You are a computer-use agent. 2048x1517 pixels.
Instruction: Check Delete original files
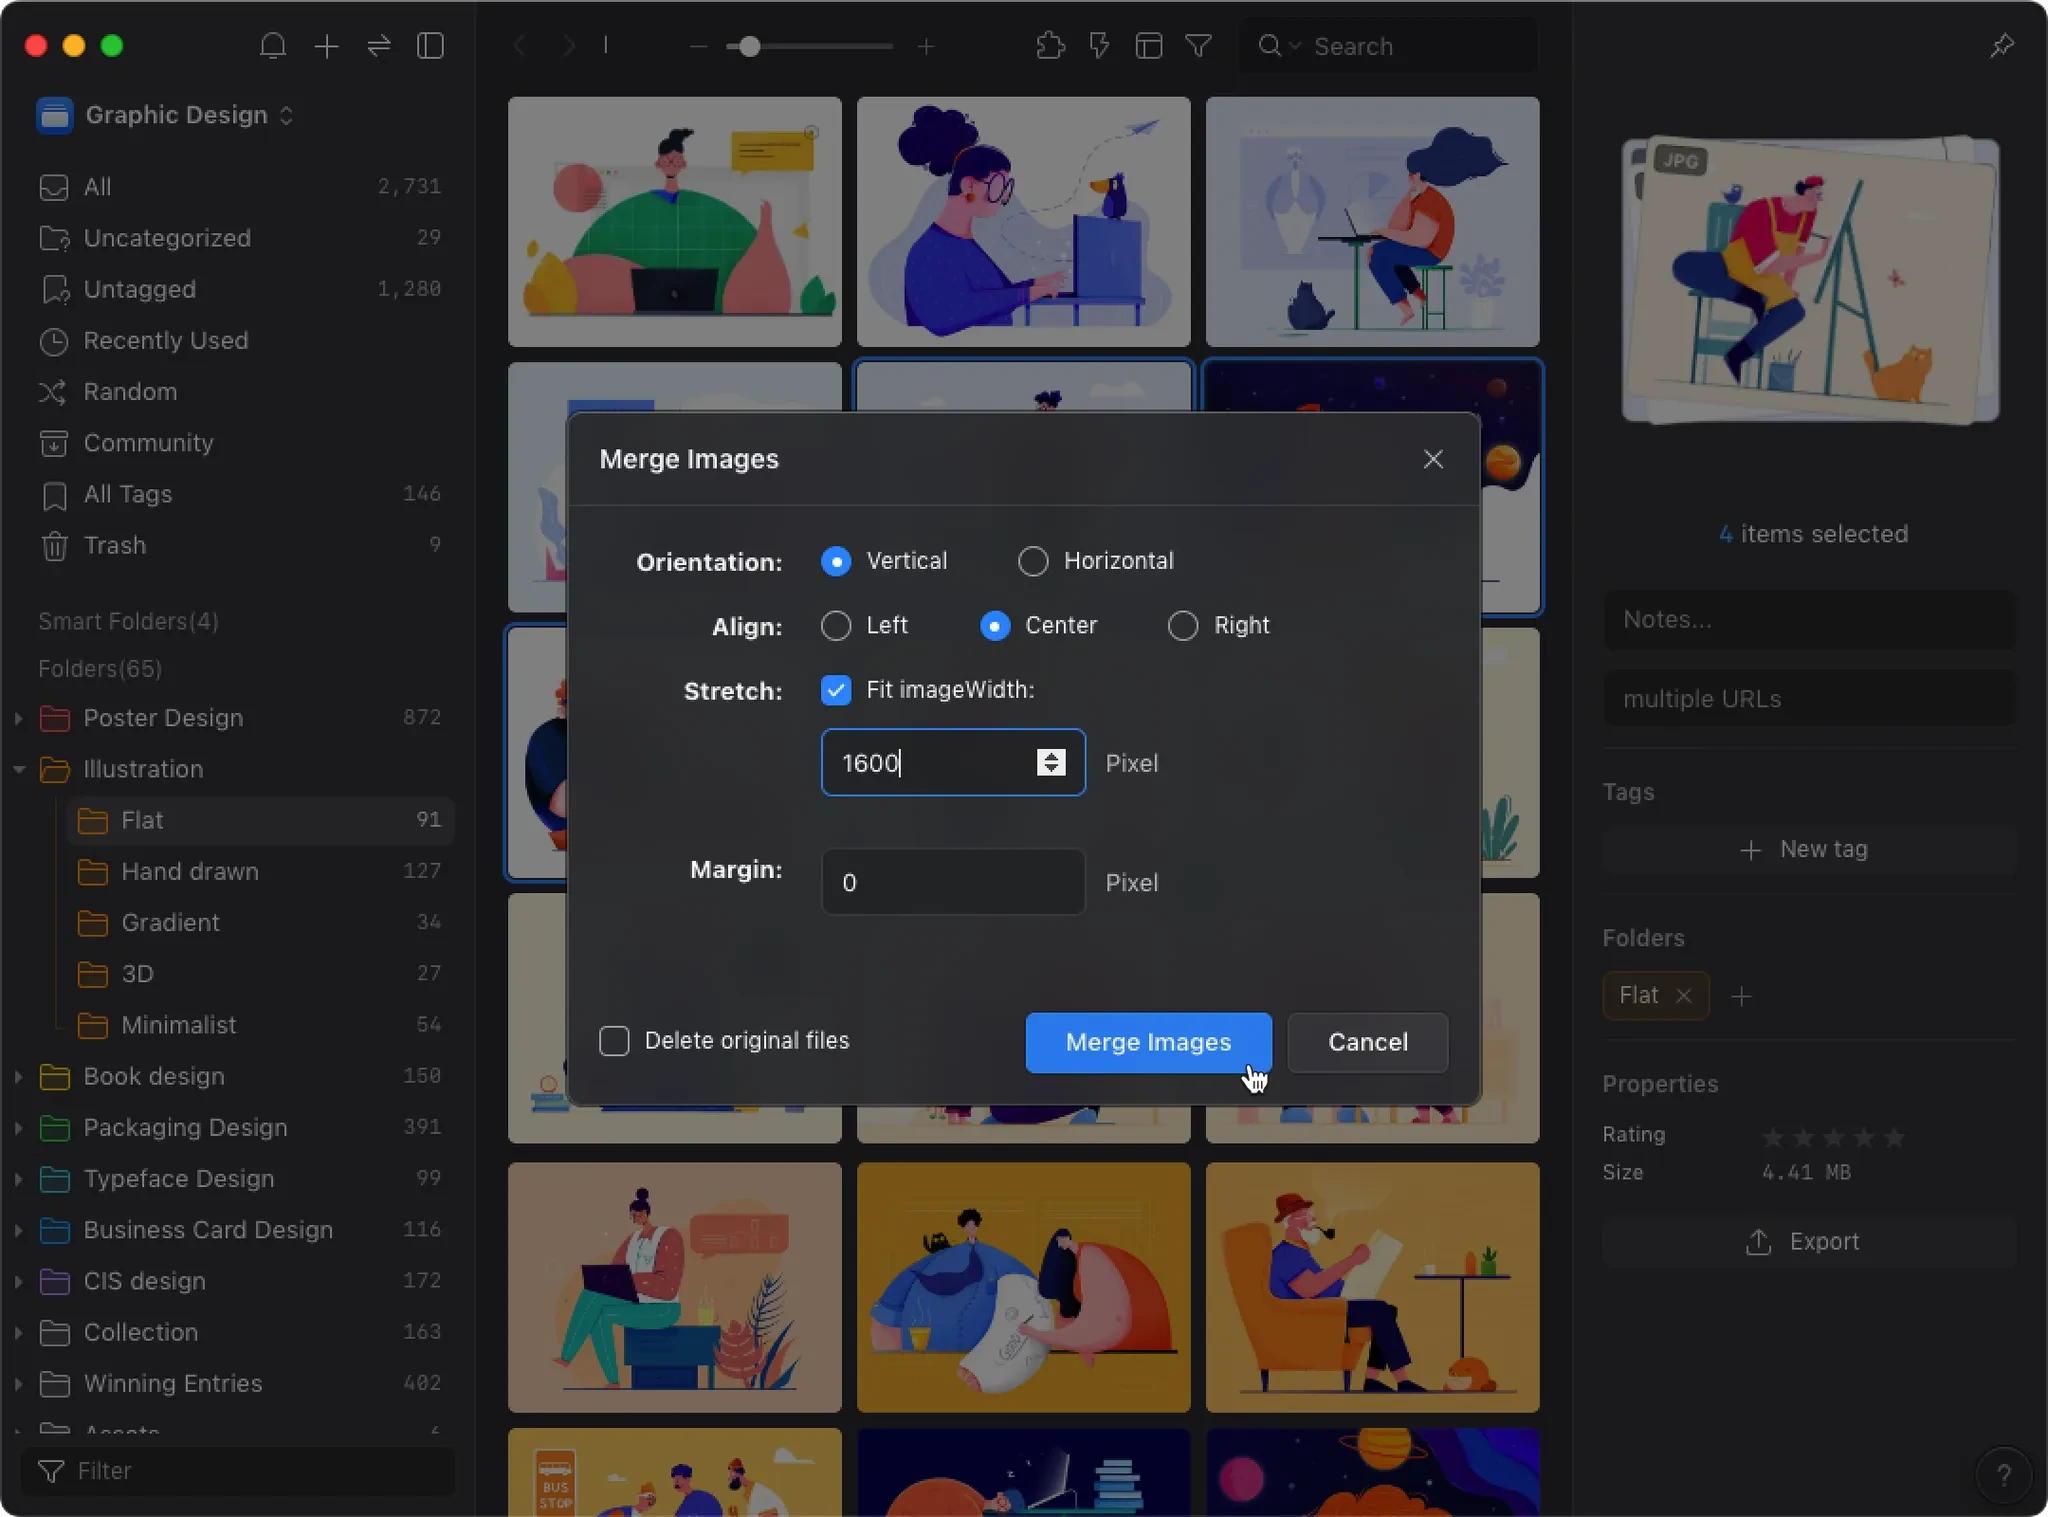pos(614,1041)
